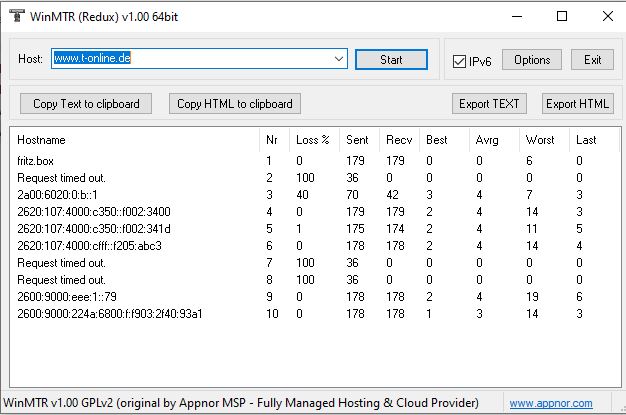Click Recv value 174 for hop 5
The image size is (626, 415).
pos(395,229)
